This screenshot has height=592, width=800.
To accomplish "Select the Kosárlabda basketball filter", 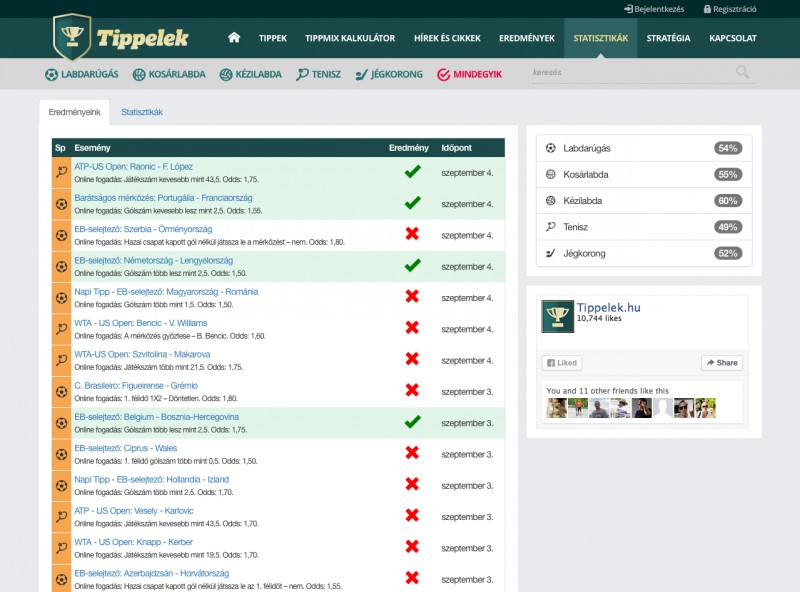I will coord(169,74).
